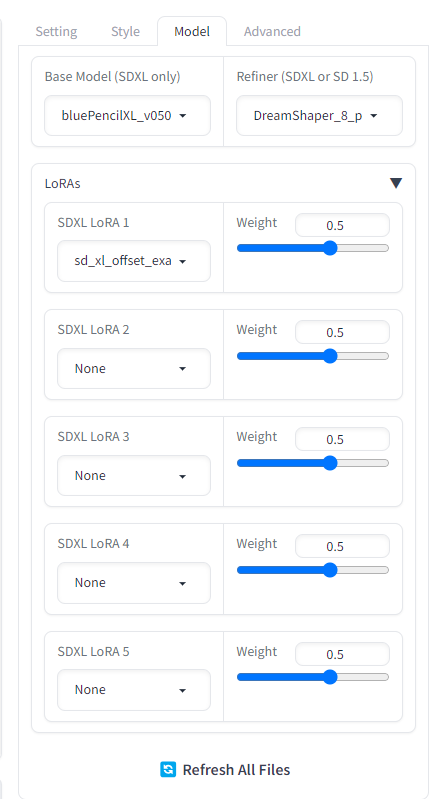Collapse the LoRAs section triangle
The image size is (440, 799).
[396, 183]
